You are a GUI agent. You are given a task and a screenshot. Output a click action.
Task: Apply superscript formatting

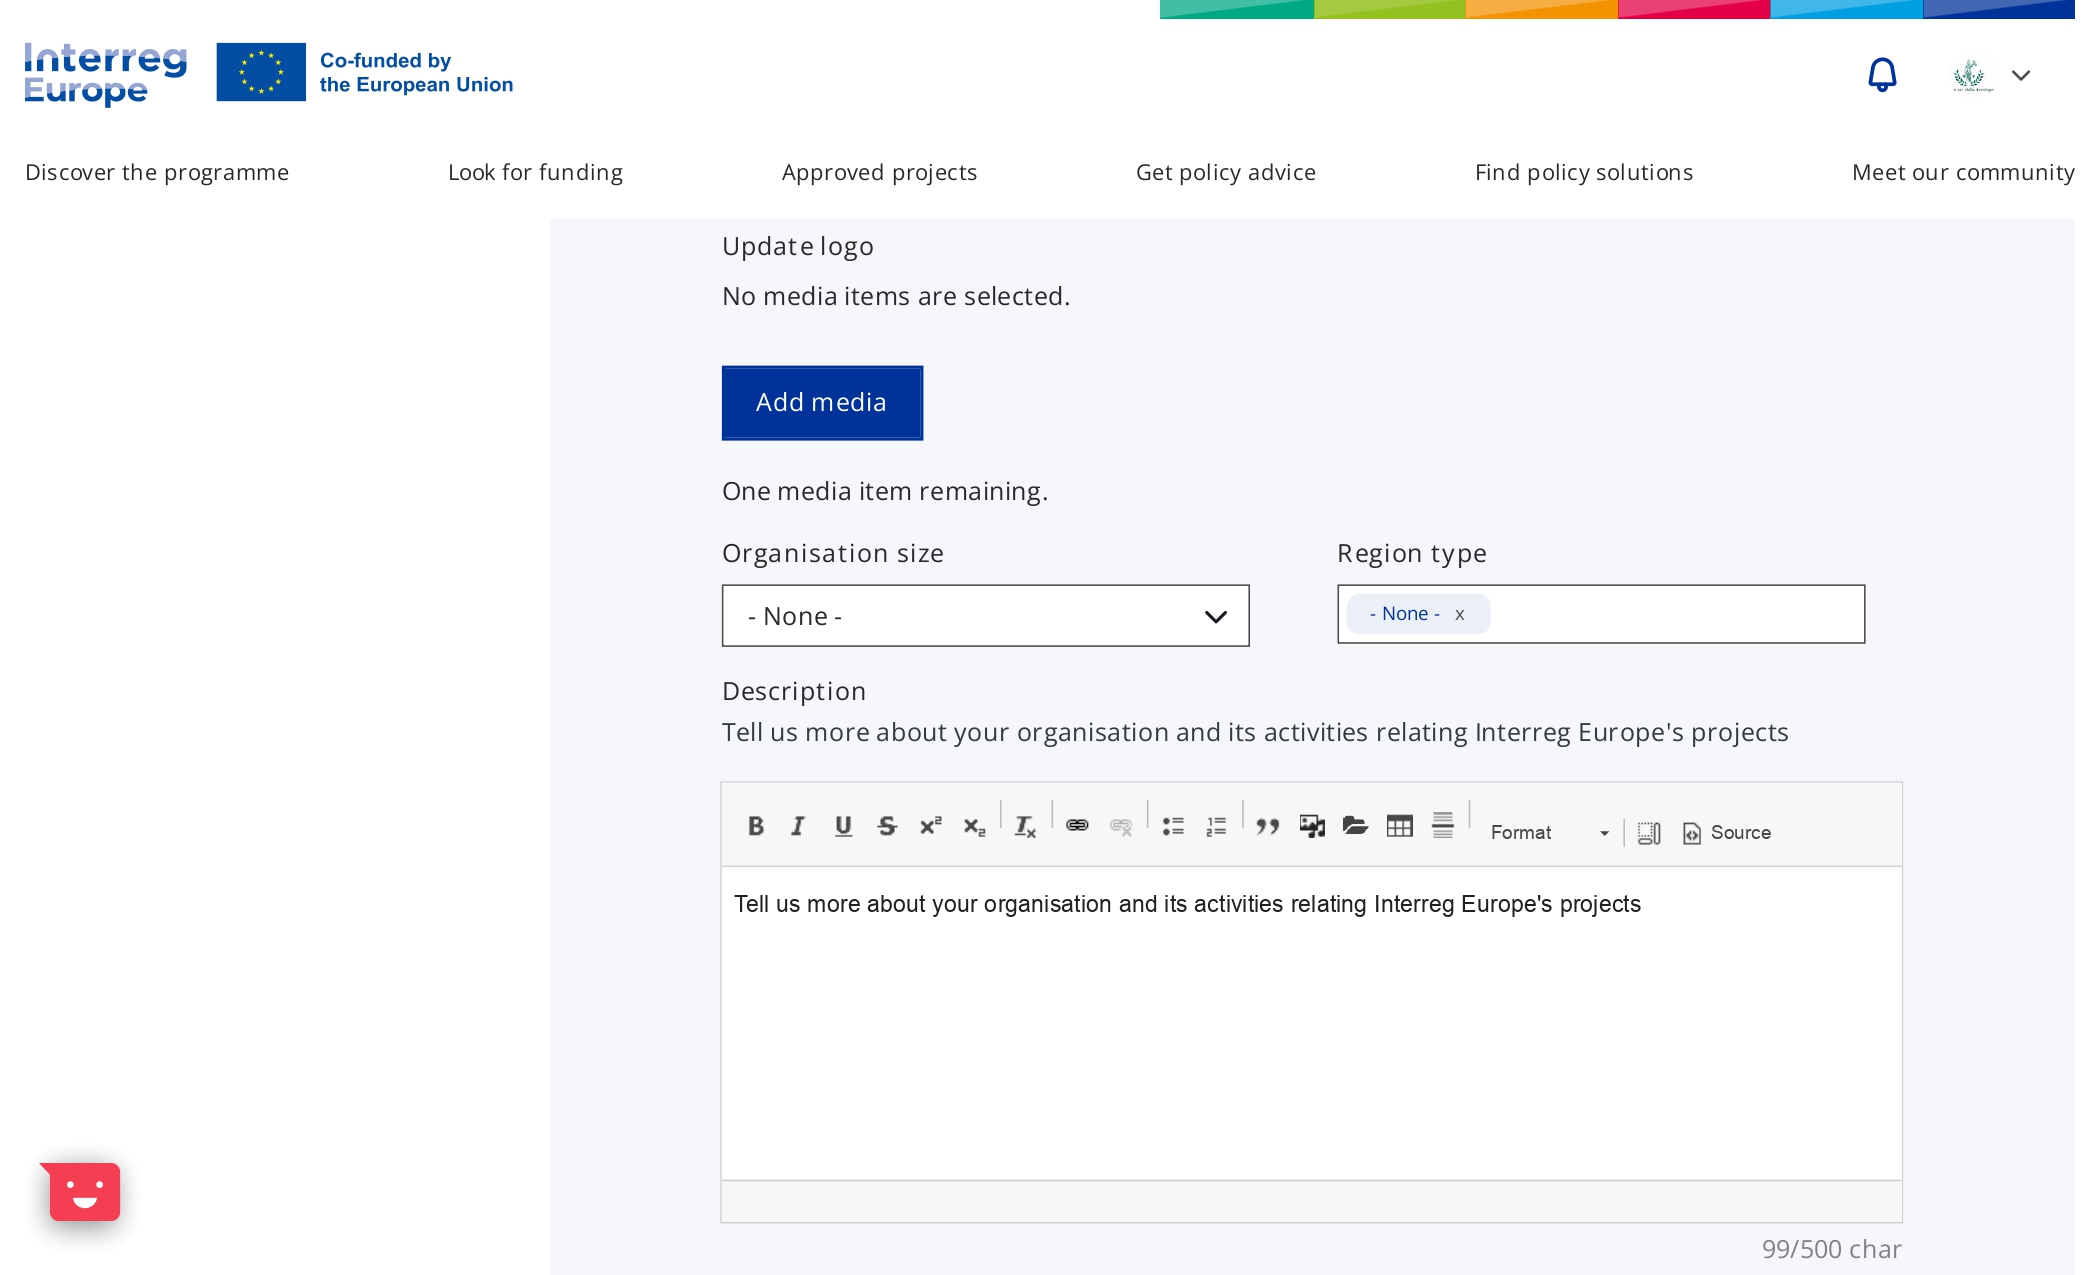tap(931, 826)
